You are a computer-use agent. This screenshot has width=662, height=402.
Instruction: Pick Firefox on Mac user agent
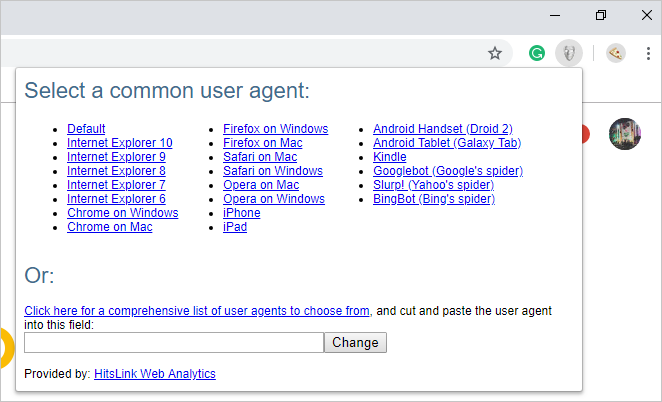tap(262, 143)
